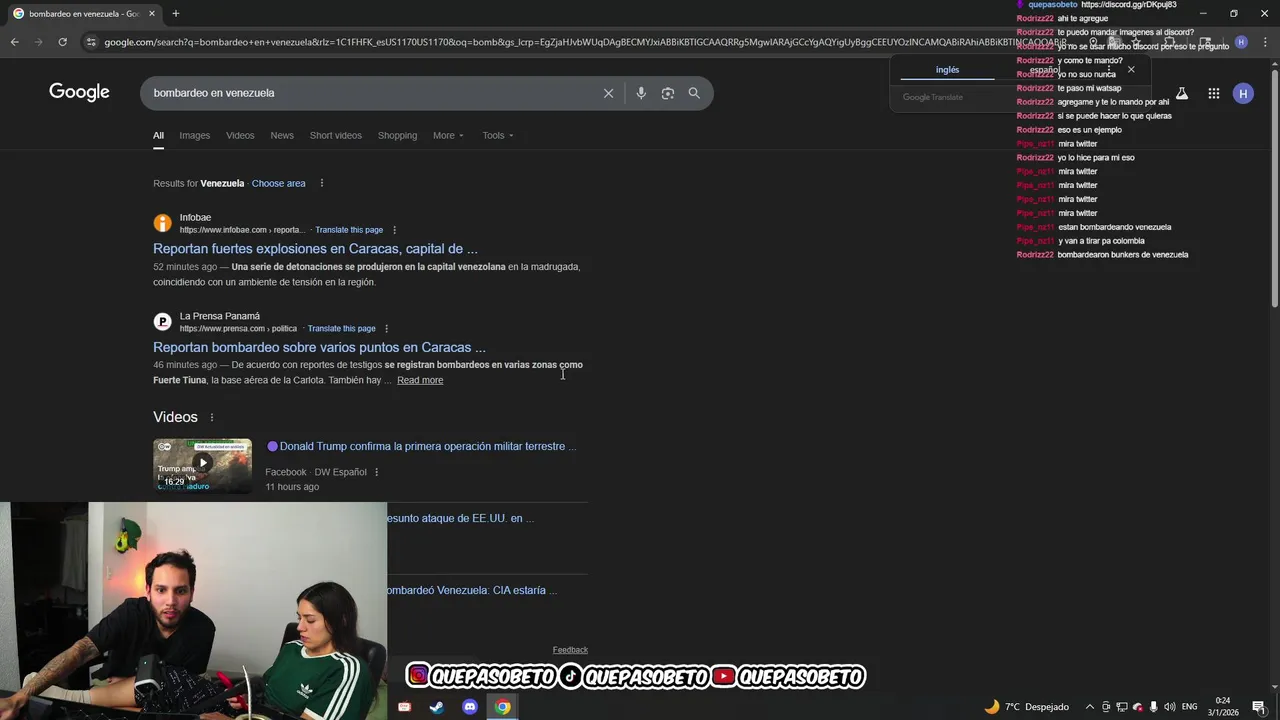Translate the La Prensa Panamá page

(x=342, y=329)
